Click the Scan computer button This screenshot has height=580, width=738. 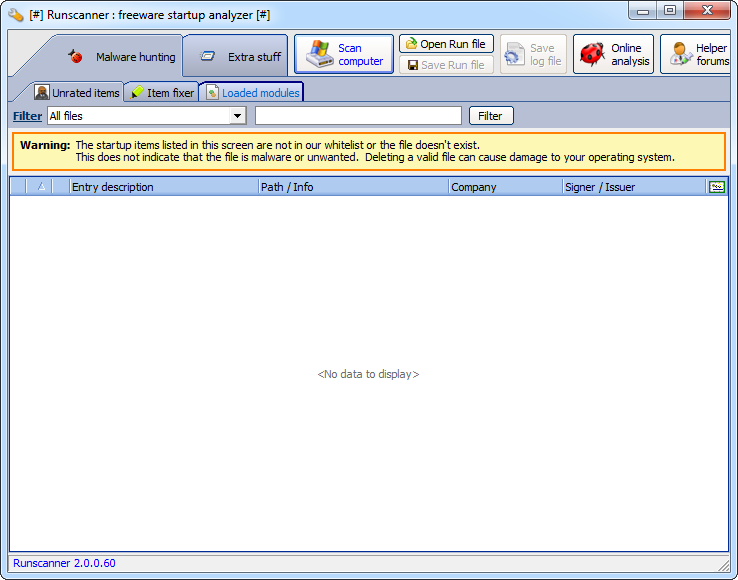(x=344, y=54)
